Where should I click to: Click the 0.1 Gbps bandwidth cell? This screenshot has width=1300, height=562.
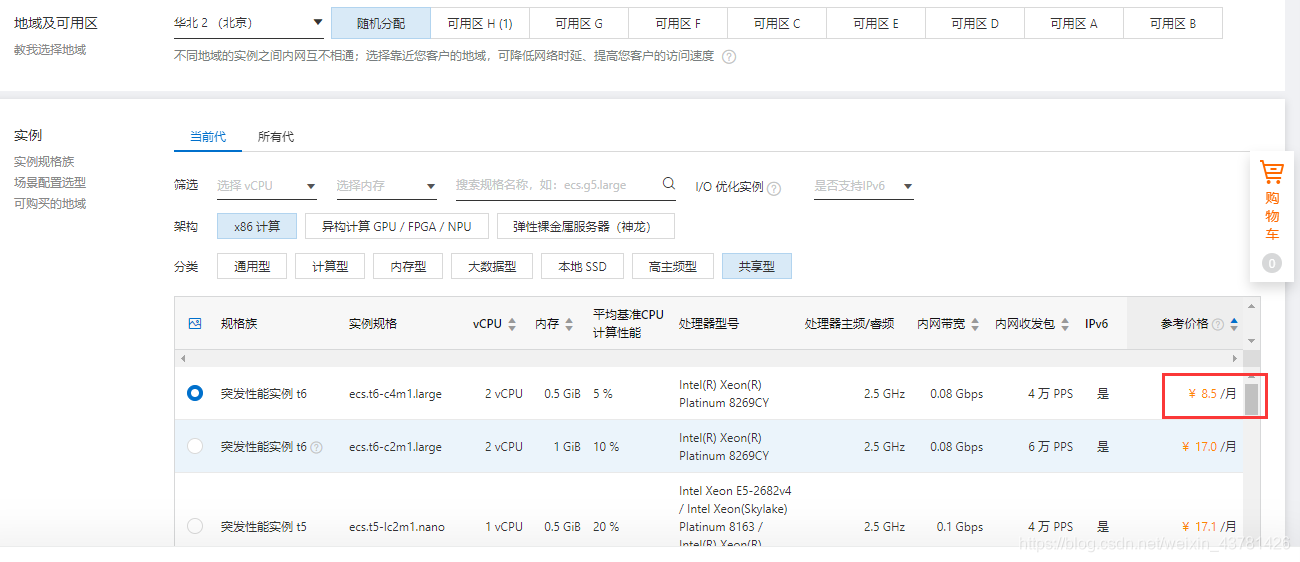[960, 526]
